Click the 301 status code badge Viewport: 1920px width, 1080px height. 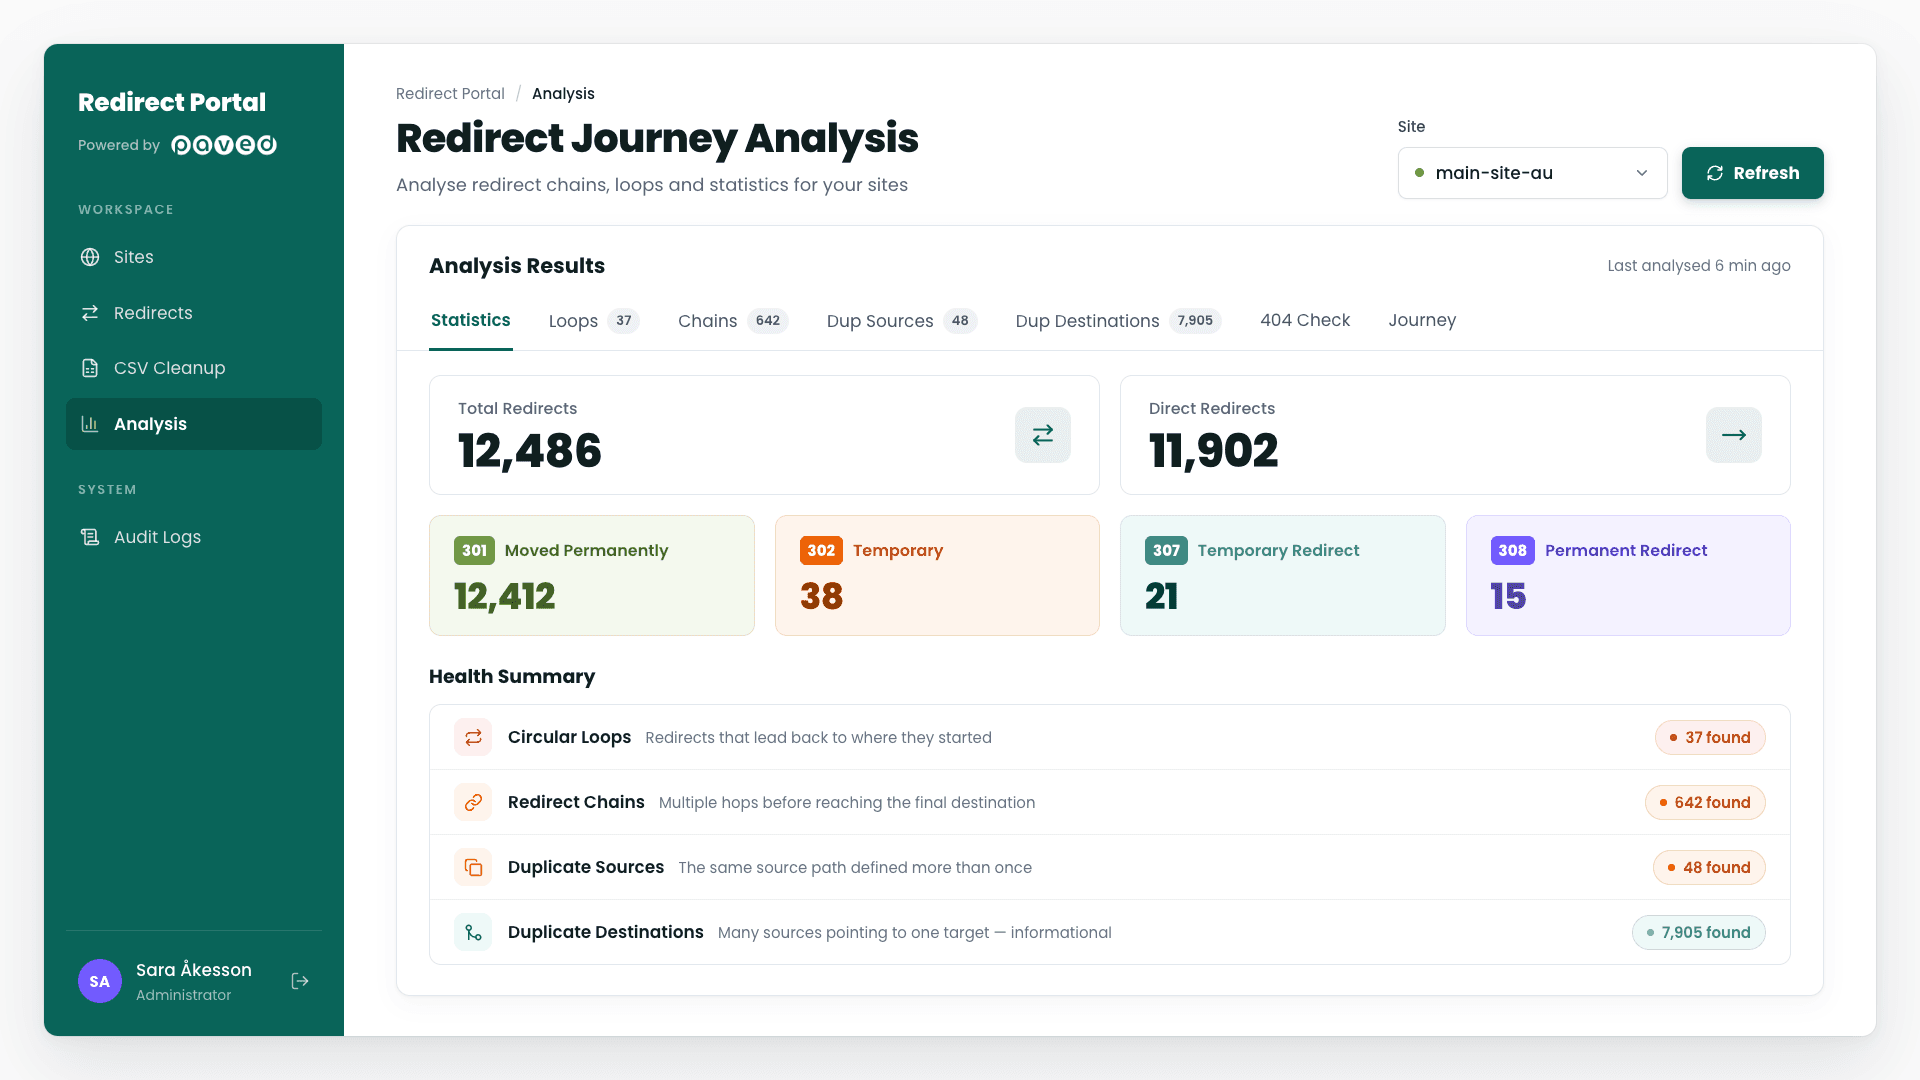click(474, 550)
